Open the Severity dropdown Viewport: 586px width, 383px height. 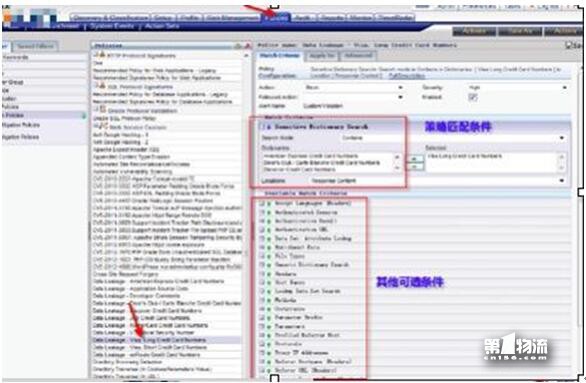[x=518, y=87]
